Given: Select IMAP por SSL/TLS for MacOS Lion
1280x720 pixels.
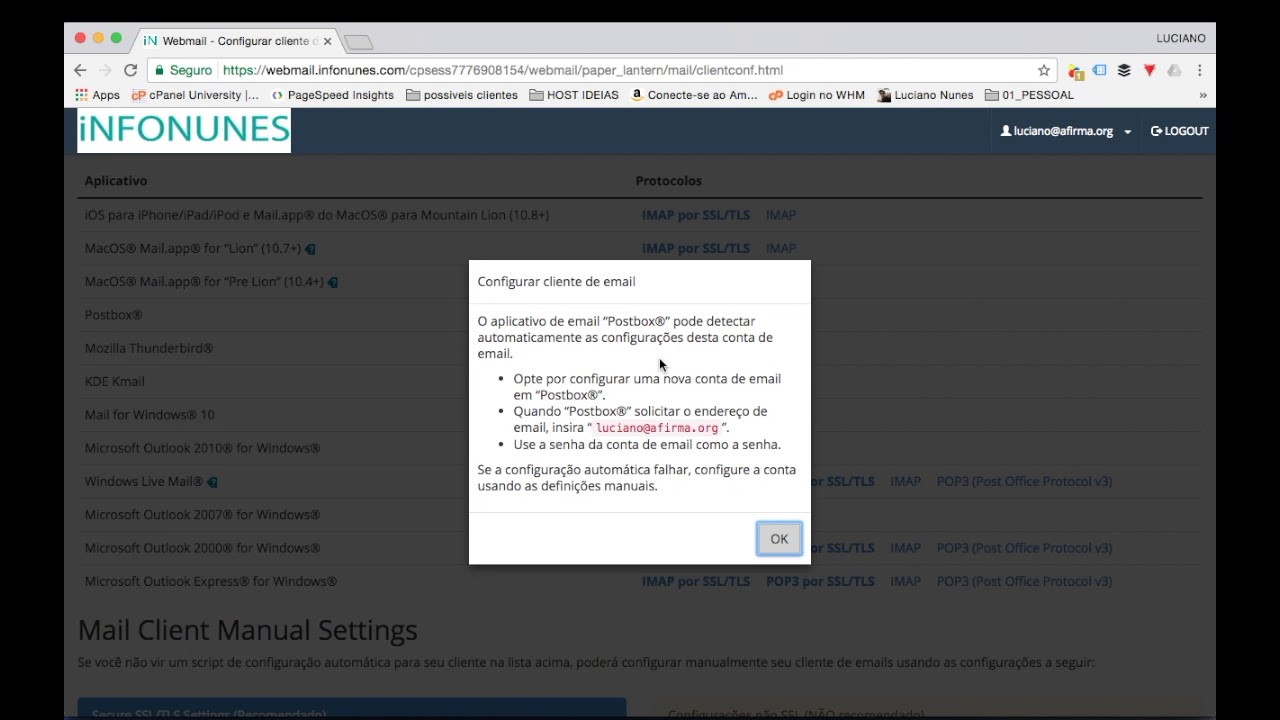Looking at the screenshot, I should pos(695,248).
